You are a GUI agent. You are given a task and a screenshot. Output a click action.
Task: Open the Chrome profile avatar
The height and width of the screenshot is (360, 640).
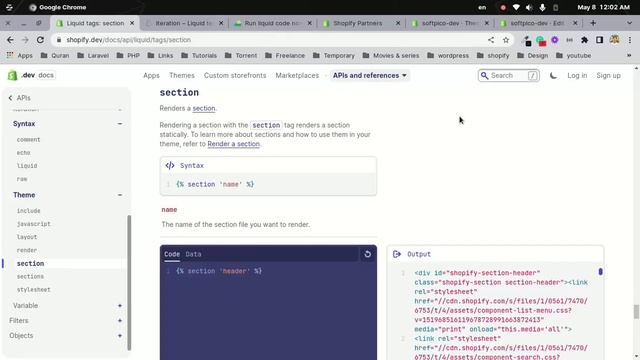point(614,40)
